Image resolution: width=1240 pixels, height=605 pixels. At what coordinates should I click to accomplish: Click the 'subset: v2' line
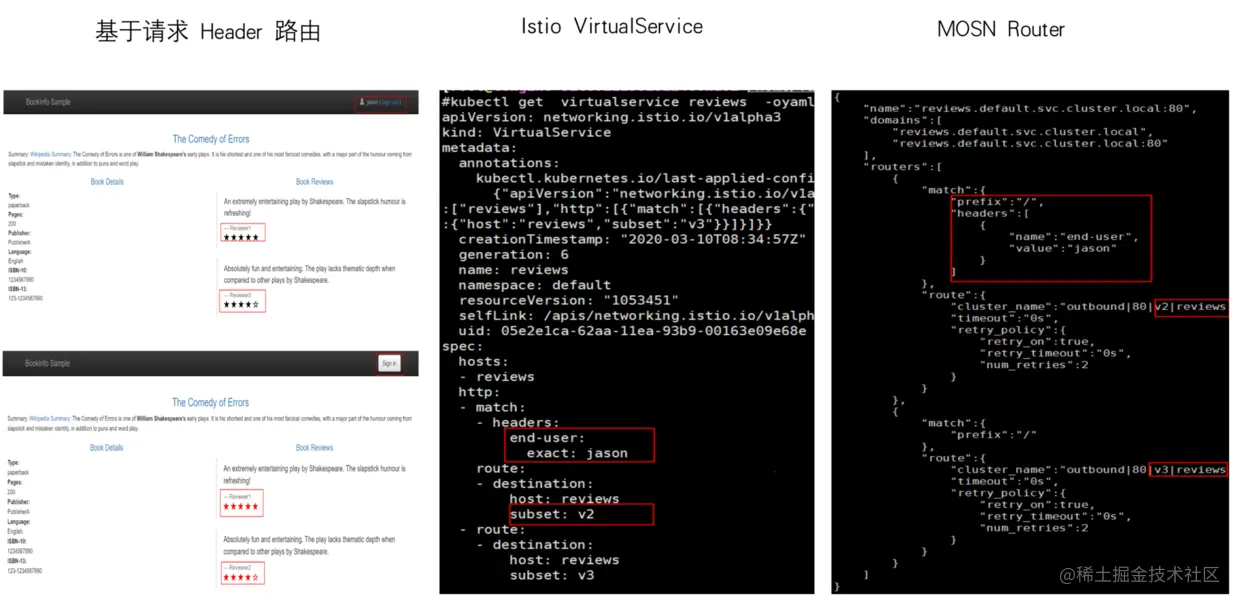pos(552,514)
